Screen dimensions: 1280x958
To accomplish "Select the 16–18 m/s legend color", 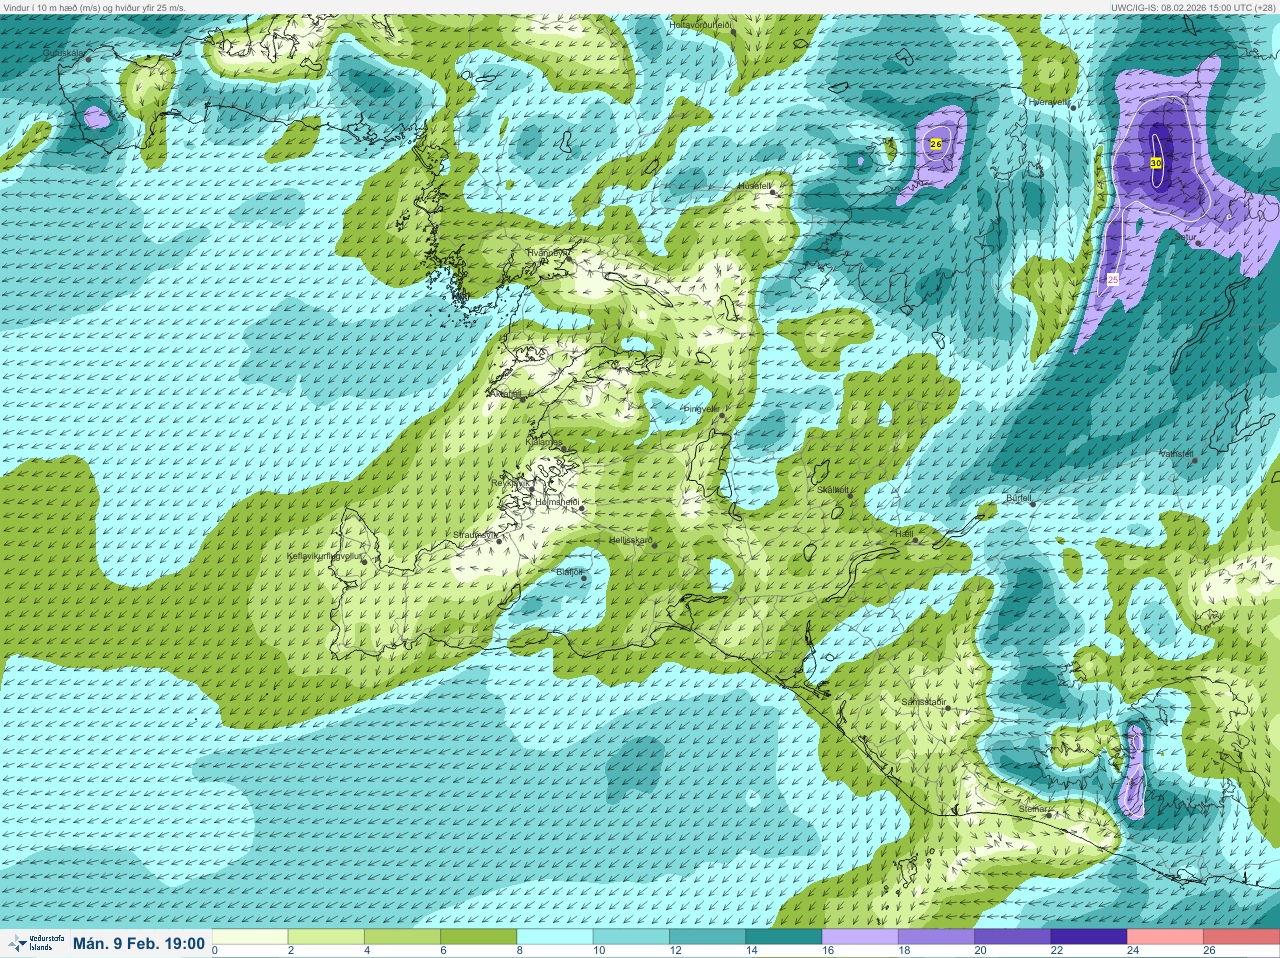I will 860,937.
